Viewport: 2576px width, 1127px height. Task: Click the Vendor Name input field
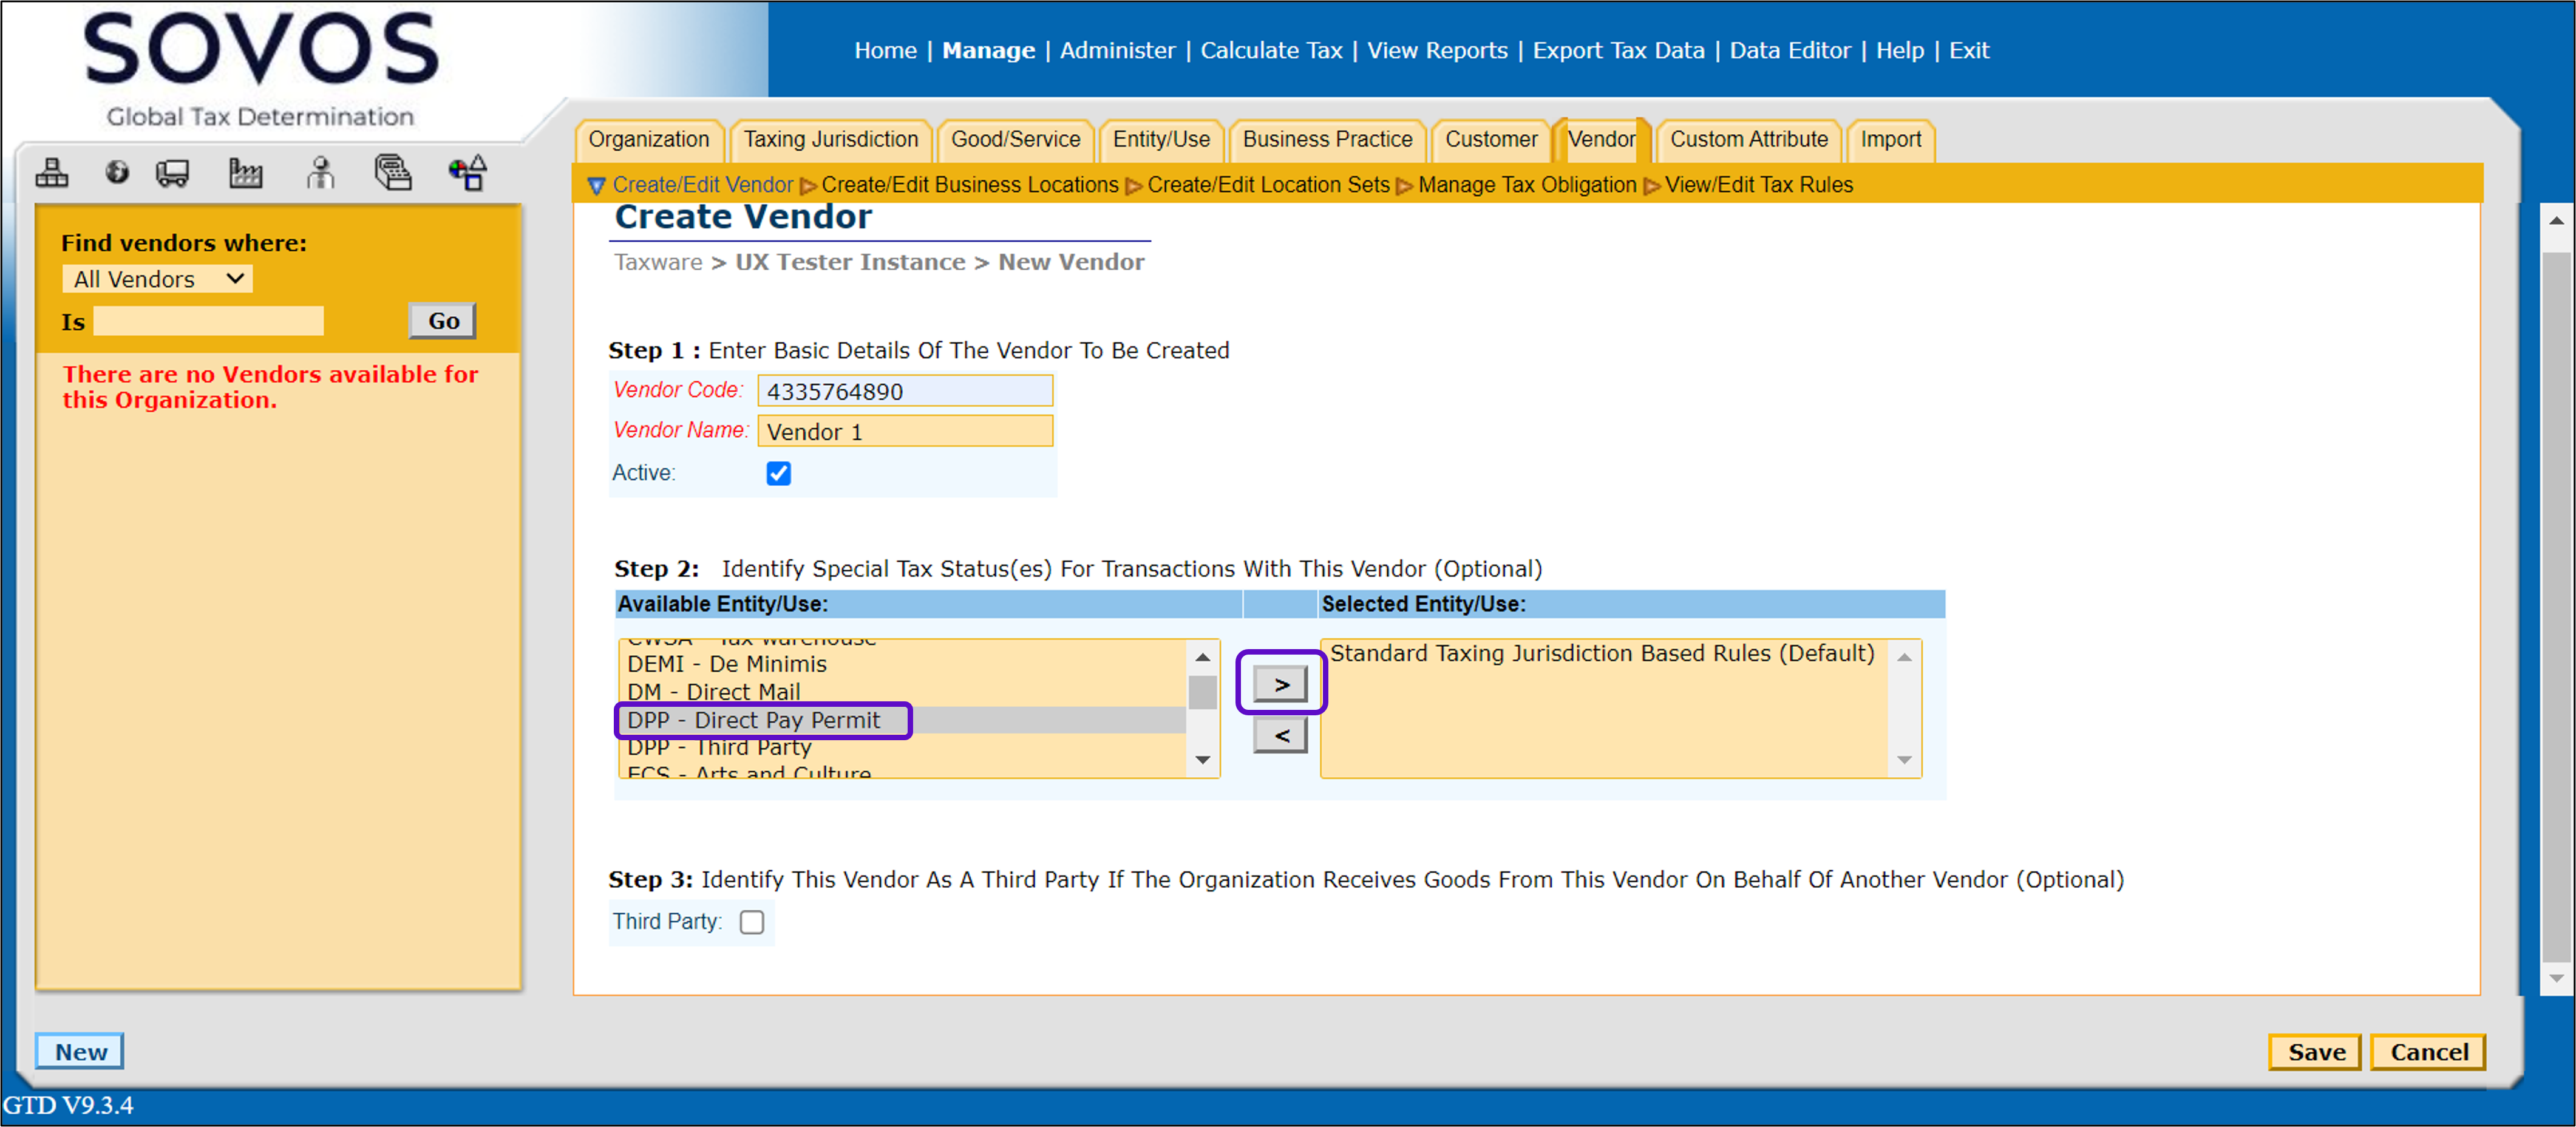tap(904, 431)
